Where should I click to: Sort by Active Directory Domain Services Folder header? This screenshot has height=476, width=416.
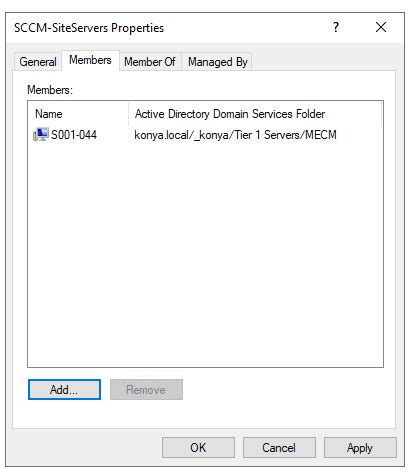pyautogui.click(x=255, y=114)
